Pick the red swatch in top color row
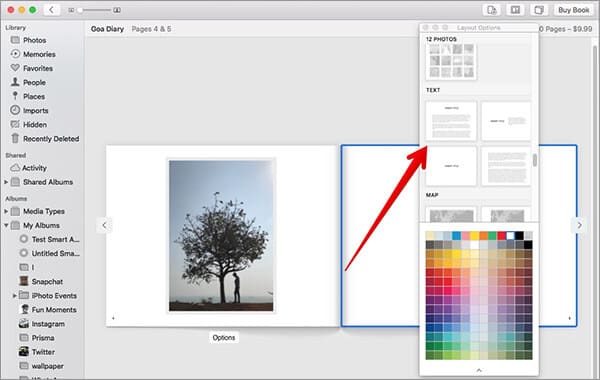This screenshot has height=380, width=600. pyautogui.click(x=502, y=235)
